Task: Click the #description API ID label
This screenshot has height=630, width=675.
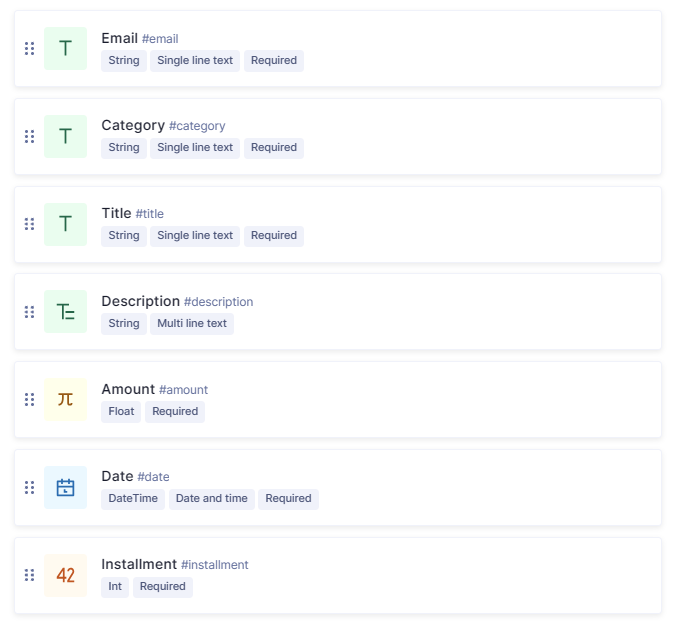Action: [x=219, y=302]
